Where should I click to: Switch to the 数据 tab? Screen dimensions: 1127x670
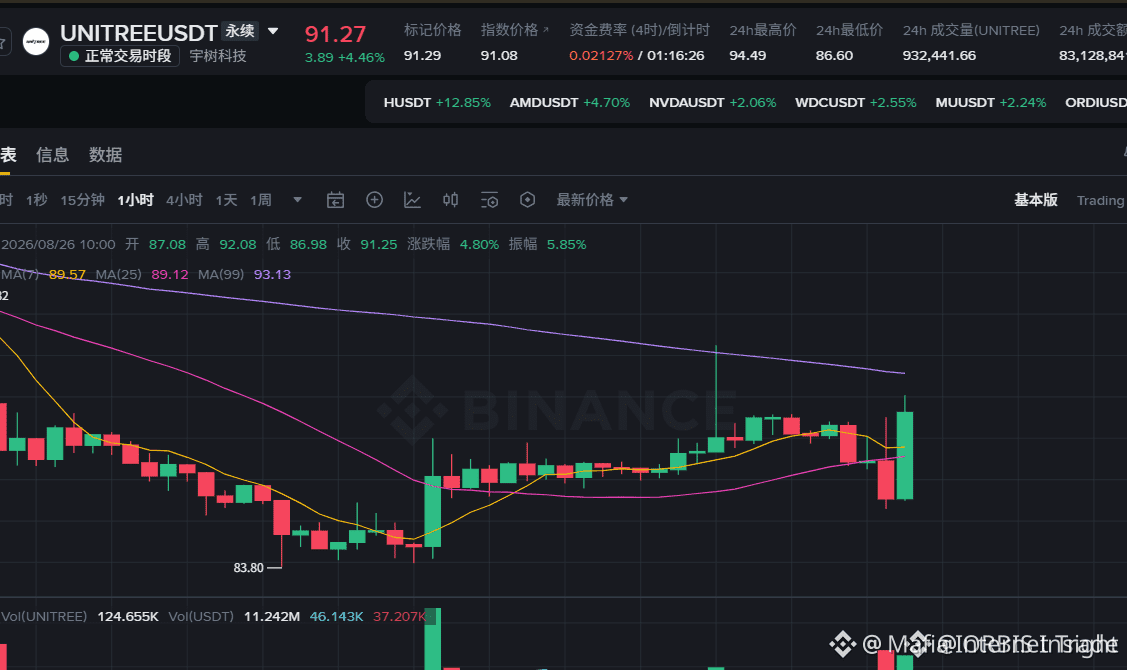coord(105,155)
